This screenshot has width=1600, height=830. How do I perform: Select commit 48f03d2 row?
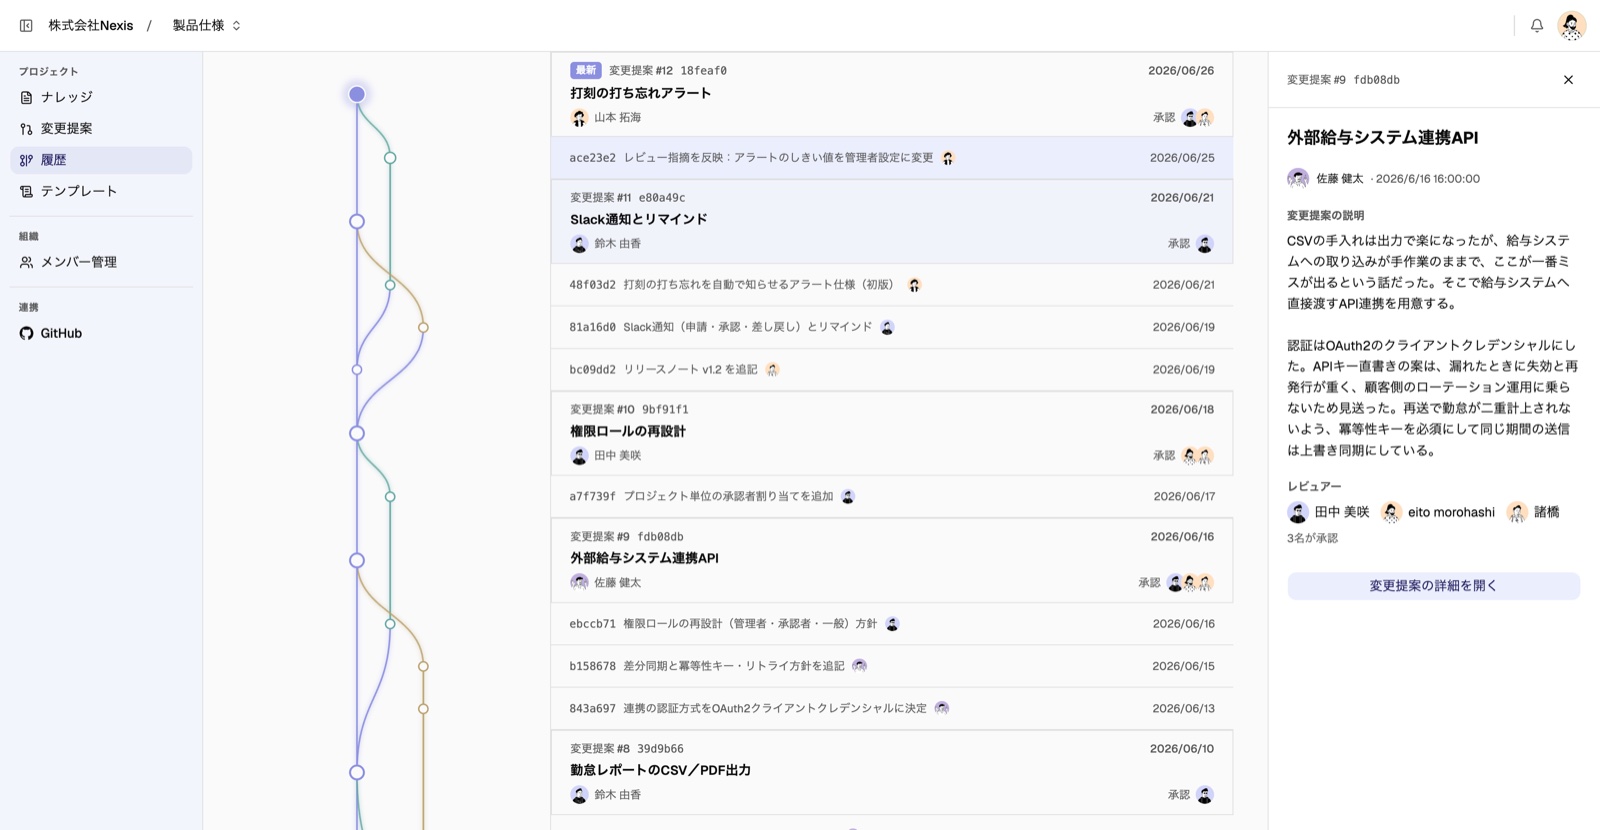pyautogui.click(x=891, y=285)
